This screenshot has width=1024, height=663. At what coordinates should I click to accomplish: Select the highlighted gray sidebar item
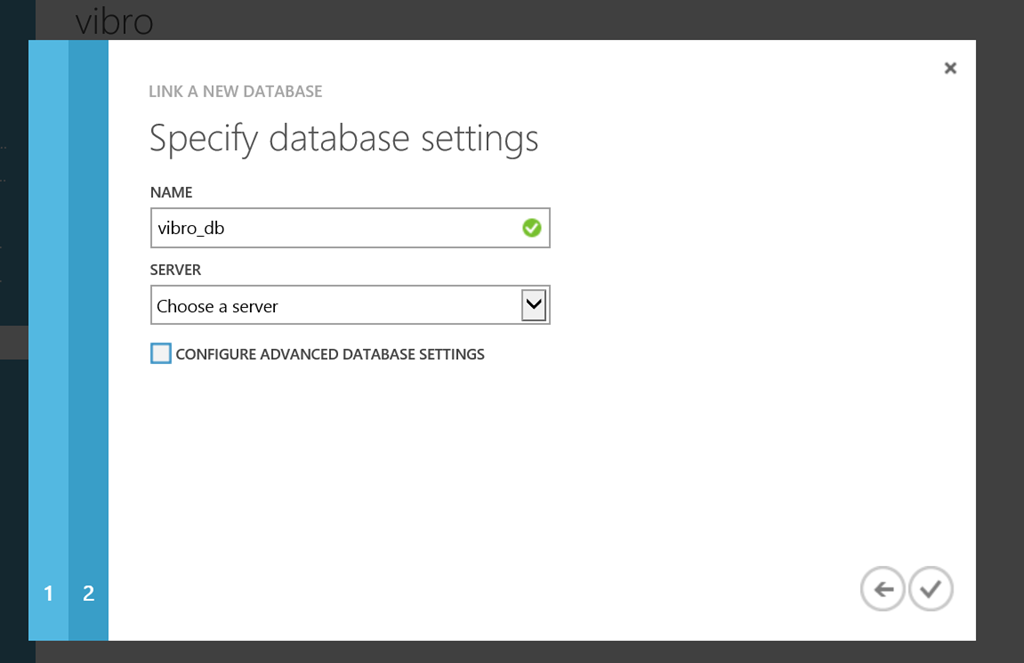[14, 342]
